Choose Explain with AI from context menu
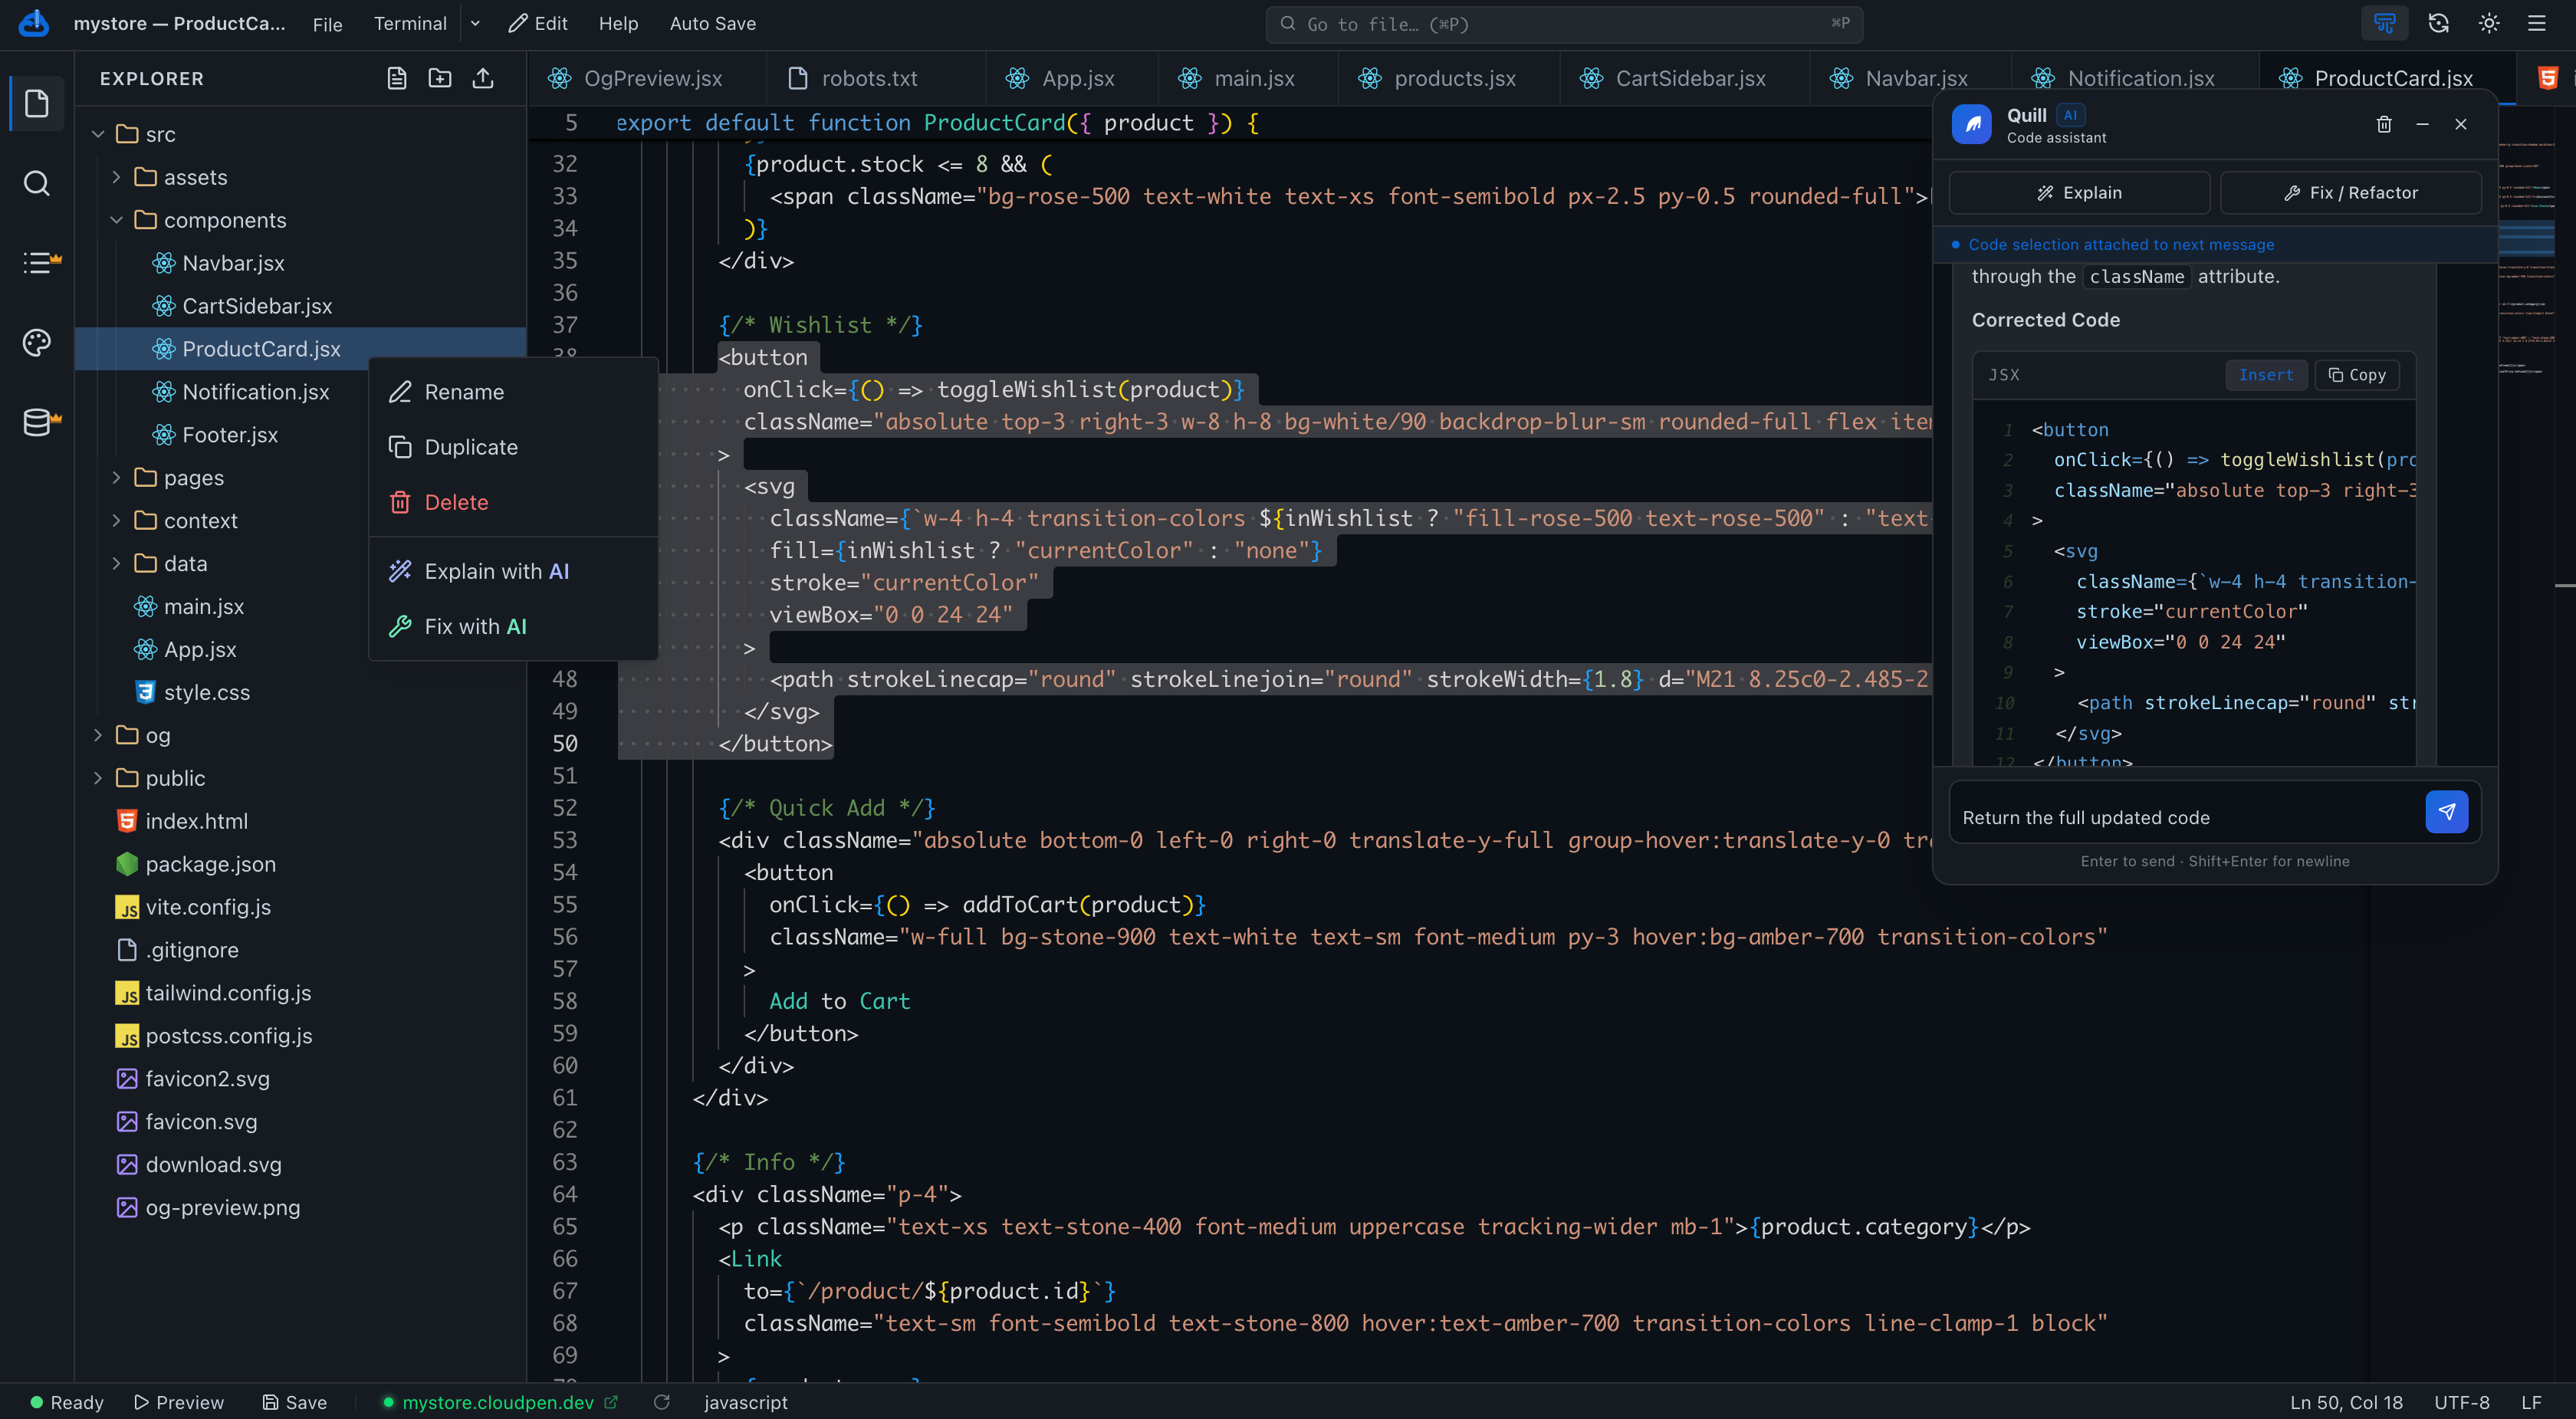The height and width of the screenshot is (1419, 2576). (513, 571)
